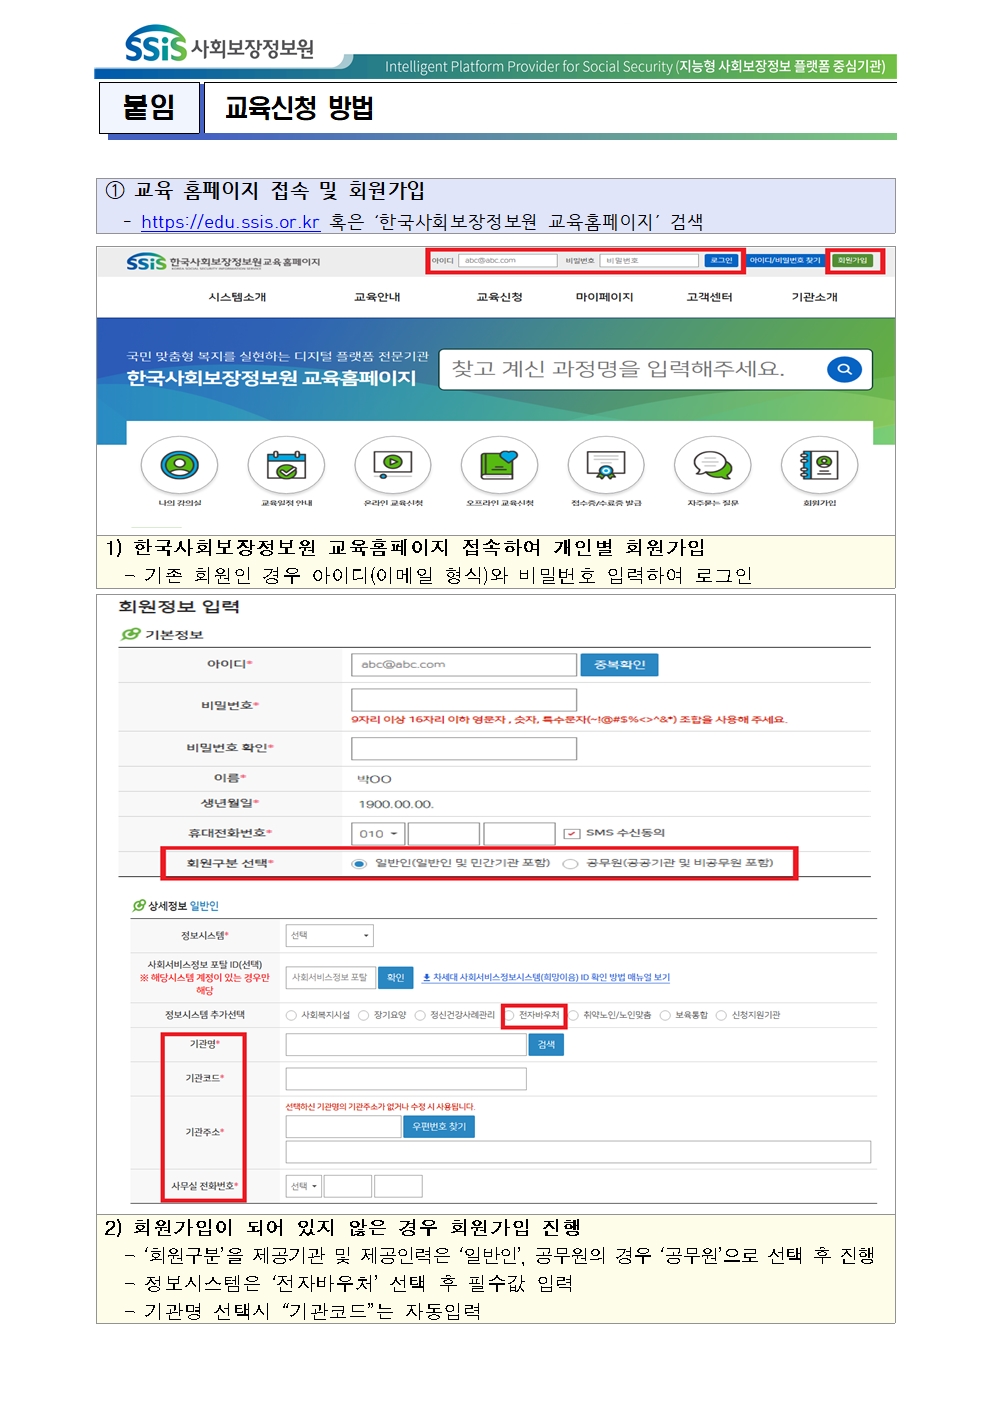
Task: Select the 보육통합 radio option
Action: [x=665, y=1015]
